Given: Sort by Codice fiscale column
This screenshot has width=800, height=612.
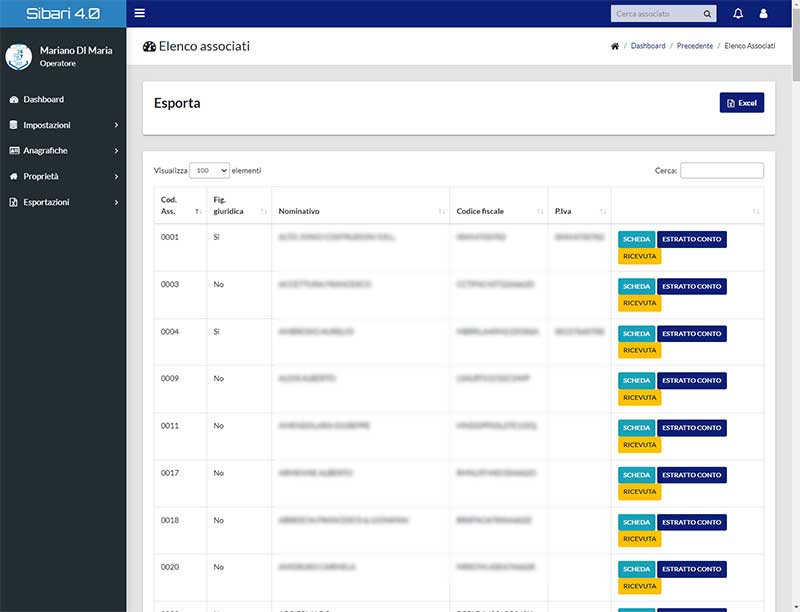Looking at the screenshot, I should pos(499,205).
